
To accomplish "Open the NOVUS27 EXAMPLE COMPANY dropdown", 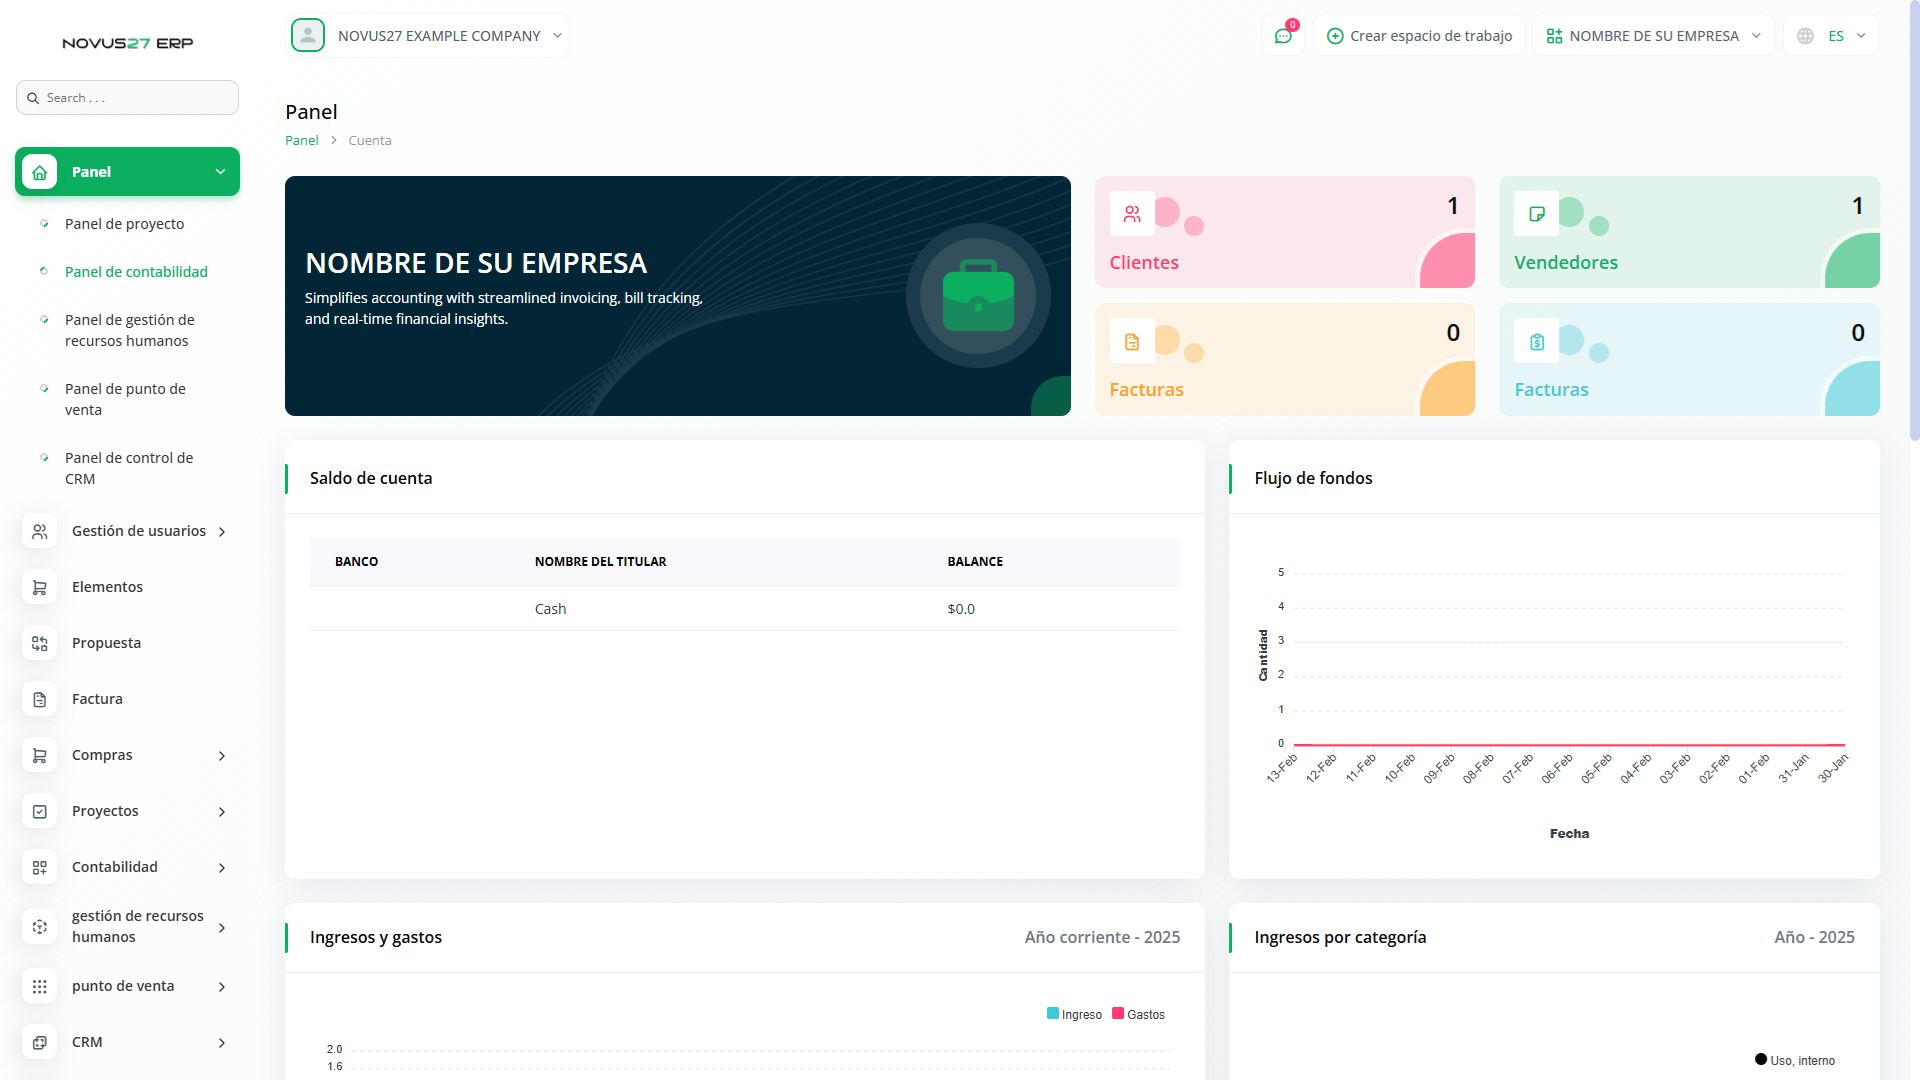I will (428, 36).
